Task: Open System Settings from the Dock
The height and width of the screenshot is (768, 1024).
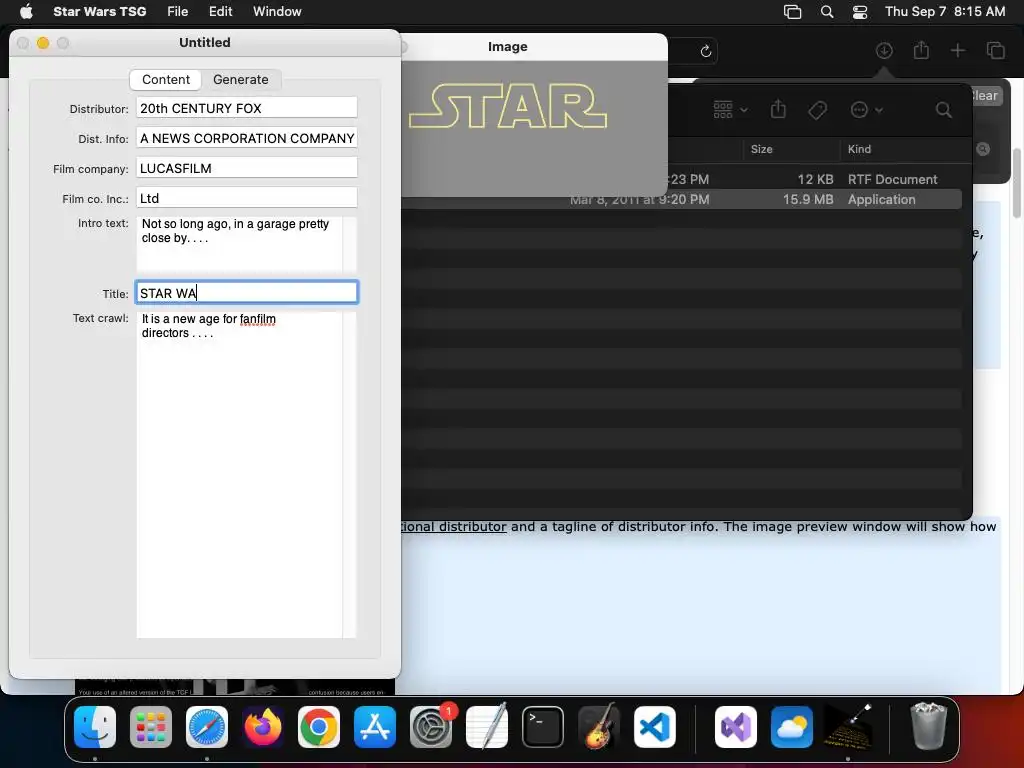Action: (431, 726)
